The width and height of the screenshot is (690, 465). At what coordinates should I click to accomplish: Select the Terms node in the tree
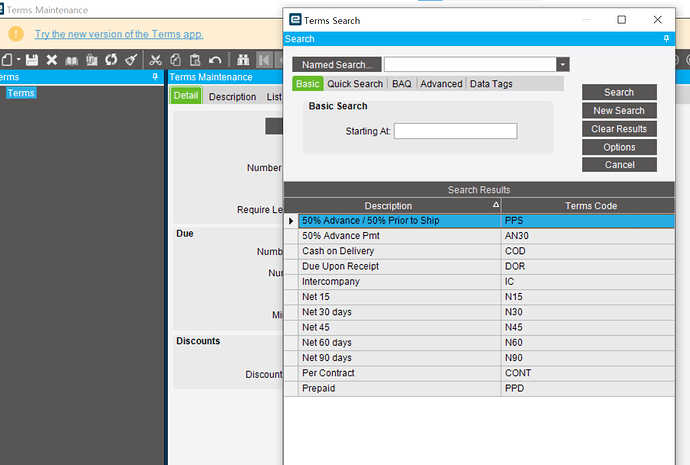(21, 93)
